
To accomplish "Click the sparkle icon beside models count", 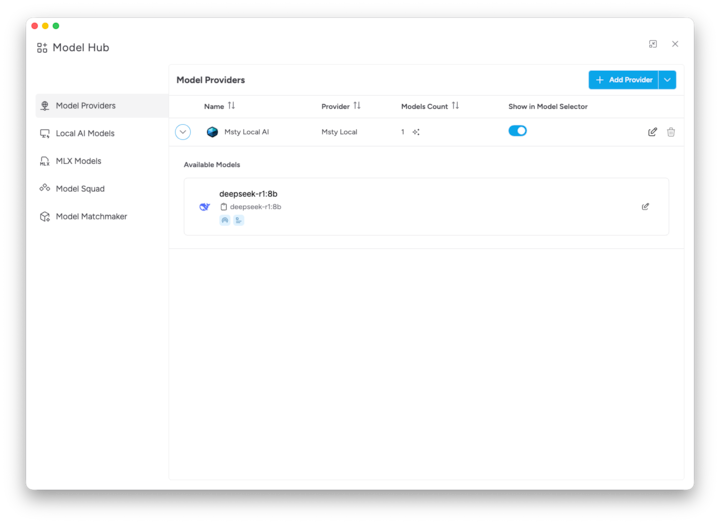I will (x=416, y=132).
